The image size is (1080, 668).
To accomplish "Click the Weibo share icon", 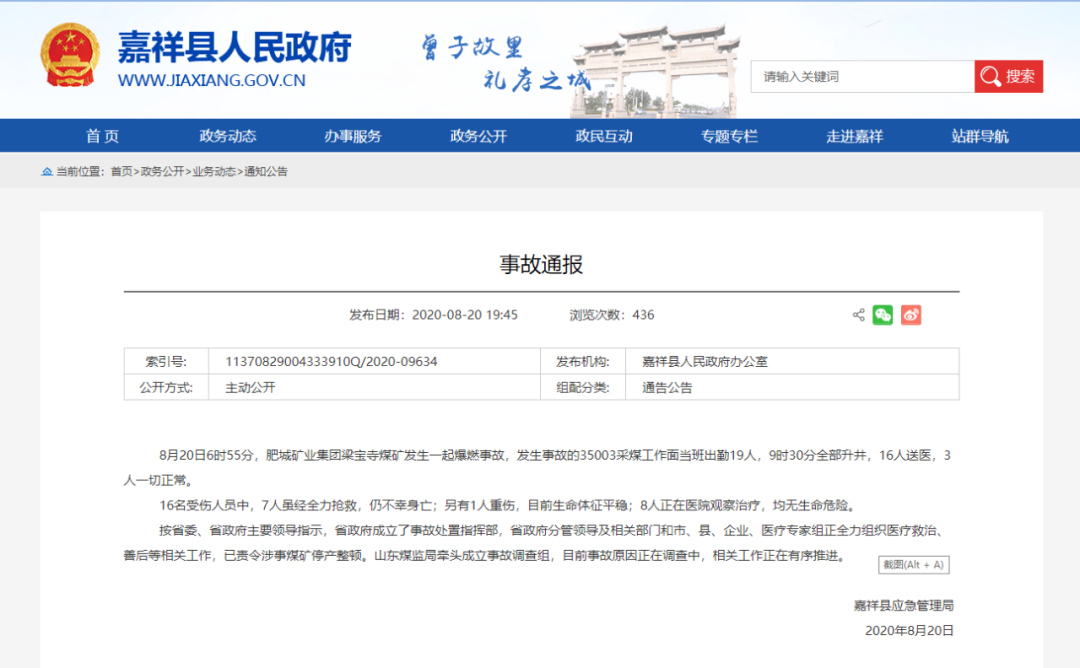I will [910, 314].
